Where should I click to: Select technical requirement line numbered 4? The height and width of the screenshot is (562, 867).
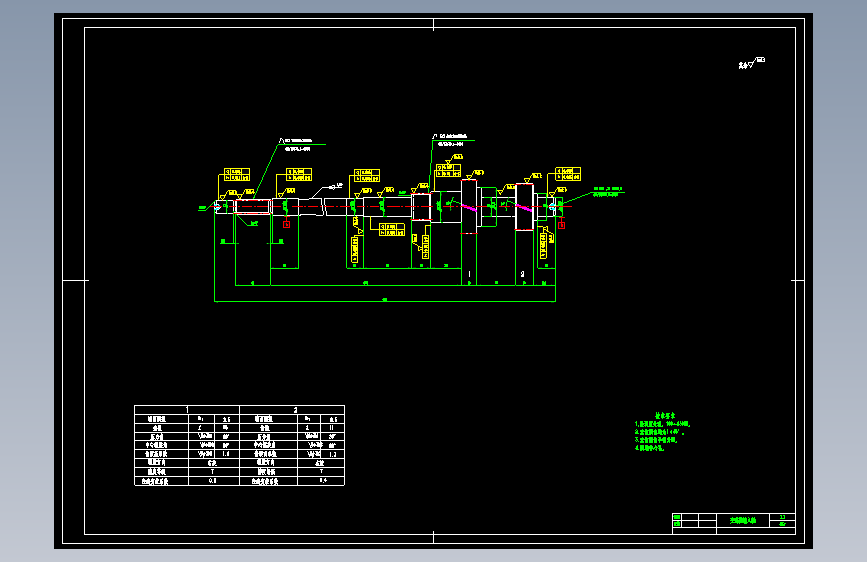[x=650, y=448]
